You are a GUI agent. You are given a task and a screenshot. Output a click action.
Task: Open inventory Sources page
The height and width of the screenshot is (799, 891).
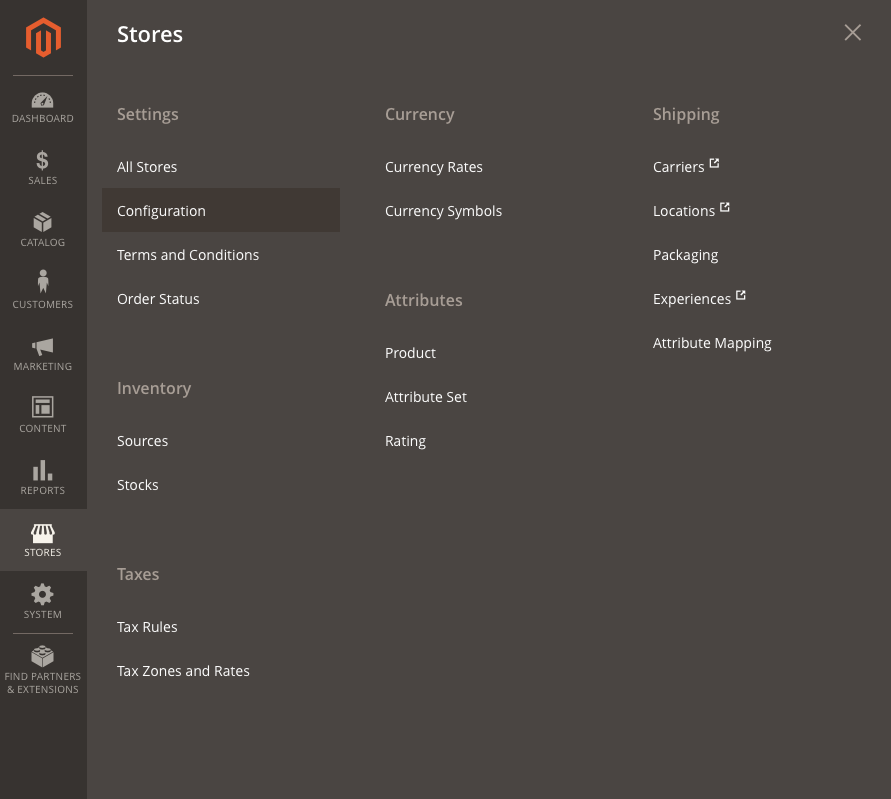click(143, 441)
